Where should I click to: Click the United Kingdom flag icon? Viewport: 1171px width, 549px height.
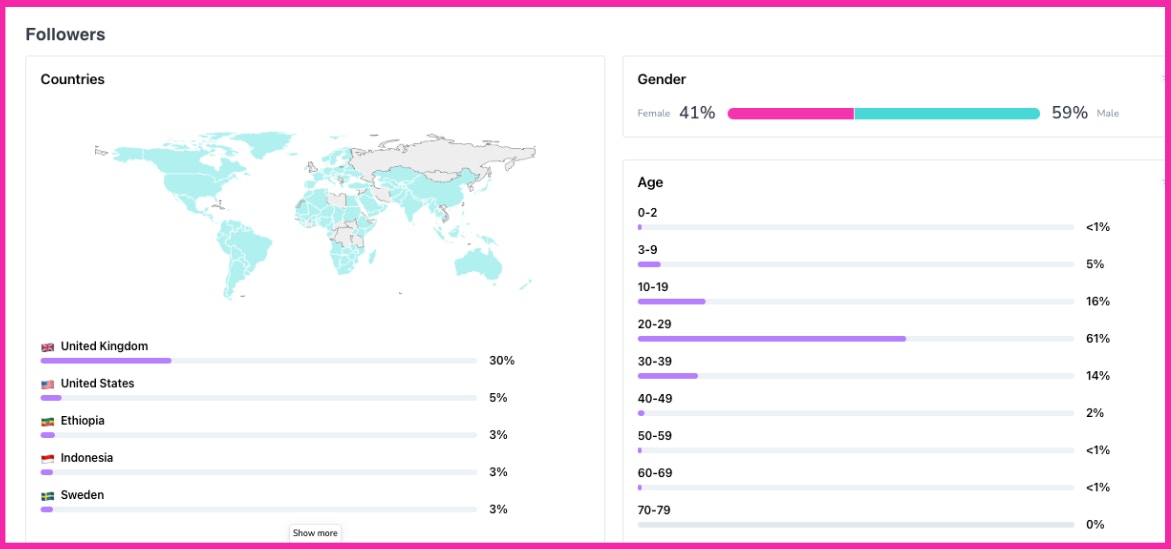coord(47,347)
